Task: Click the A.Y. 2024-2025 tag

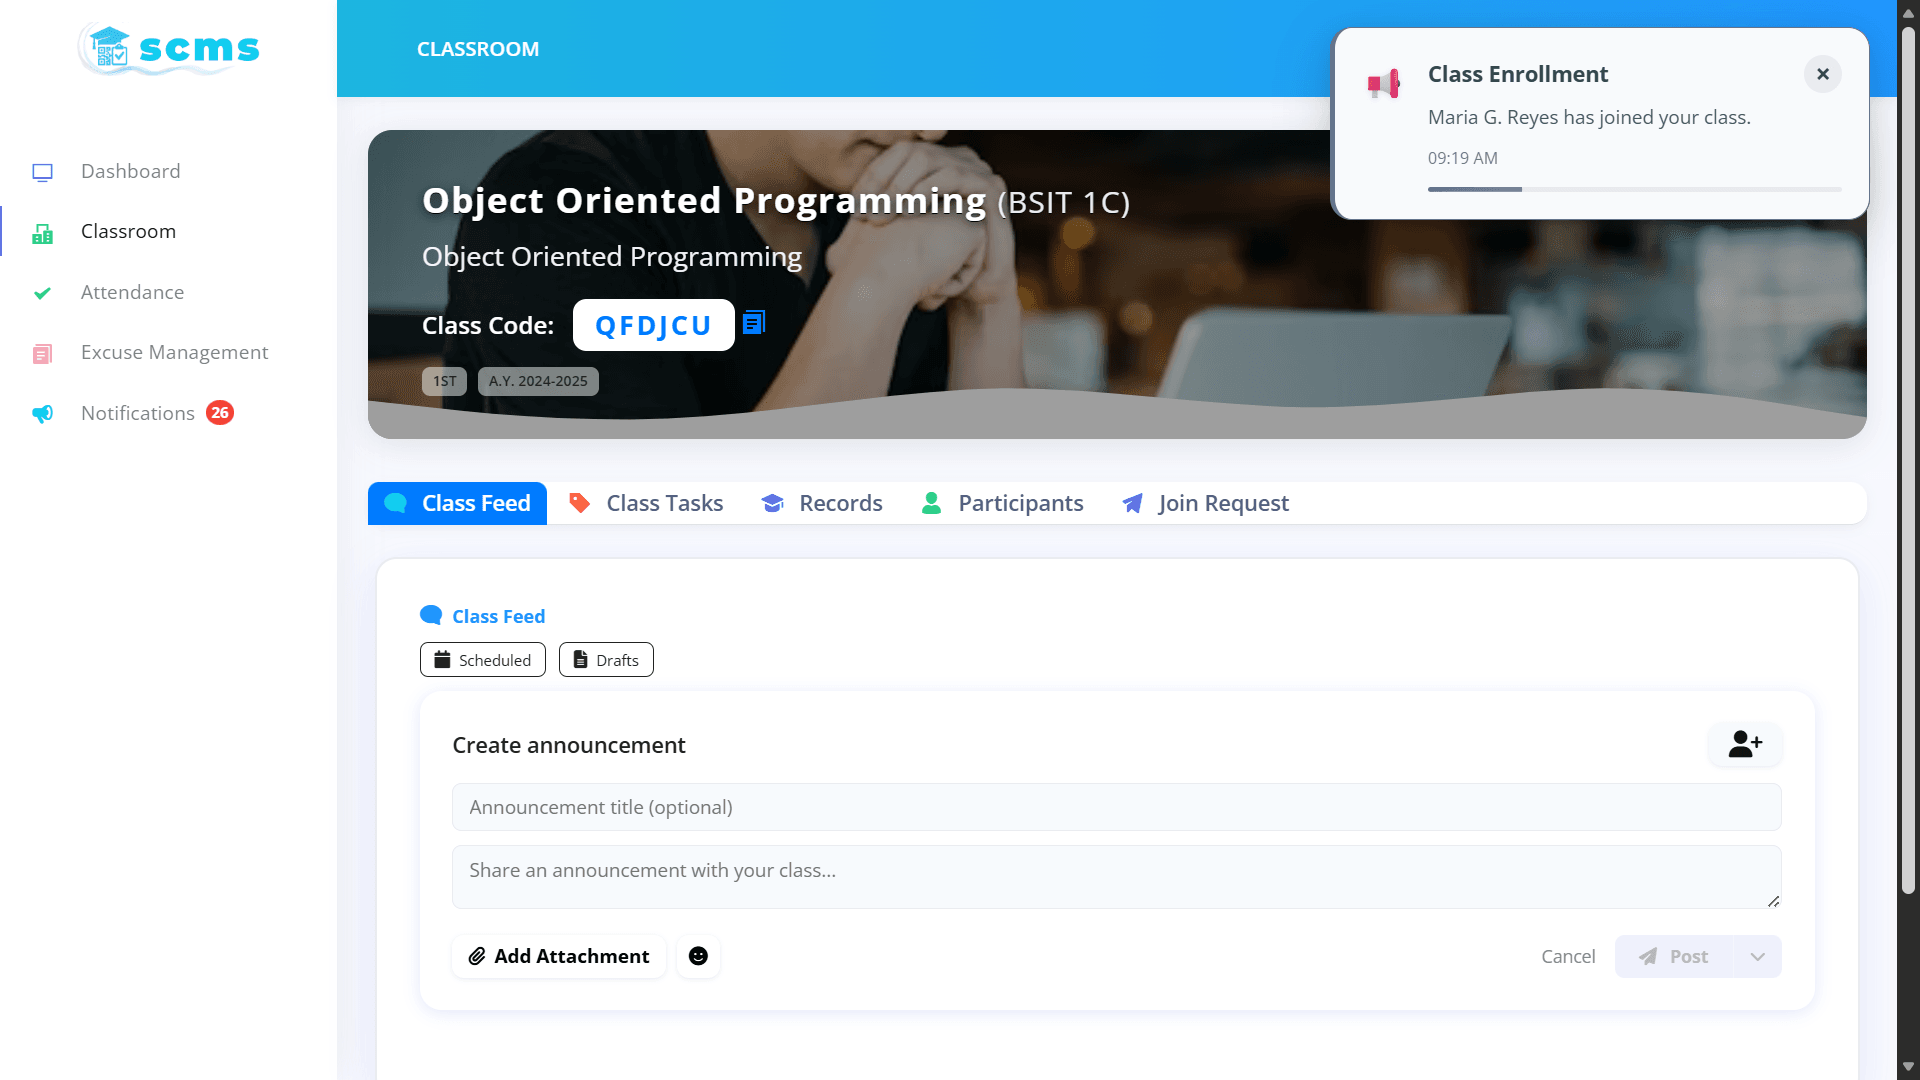Action: tap(538, 381)
